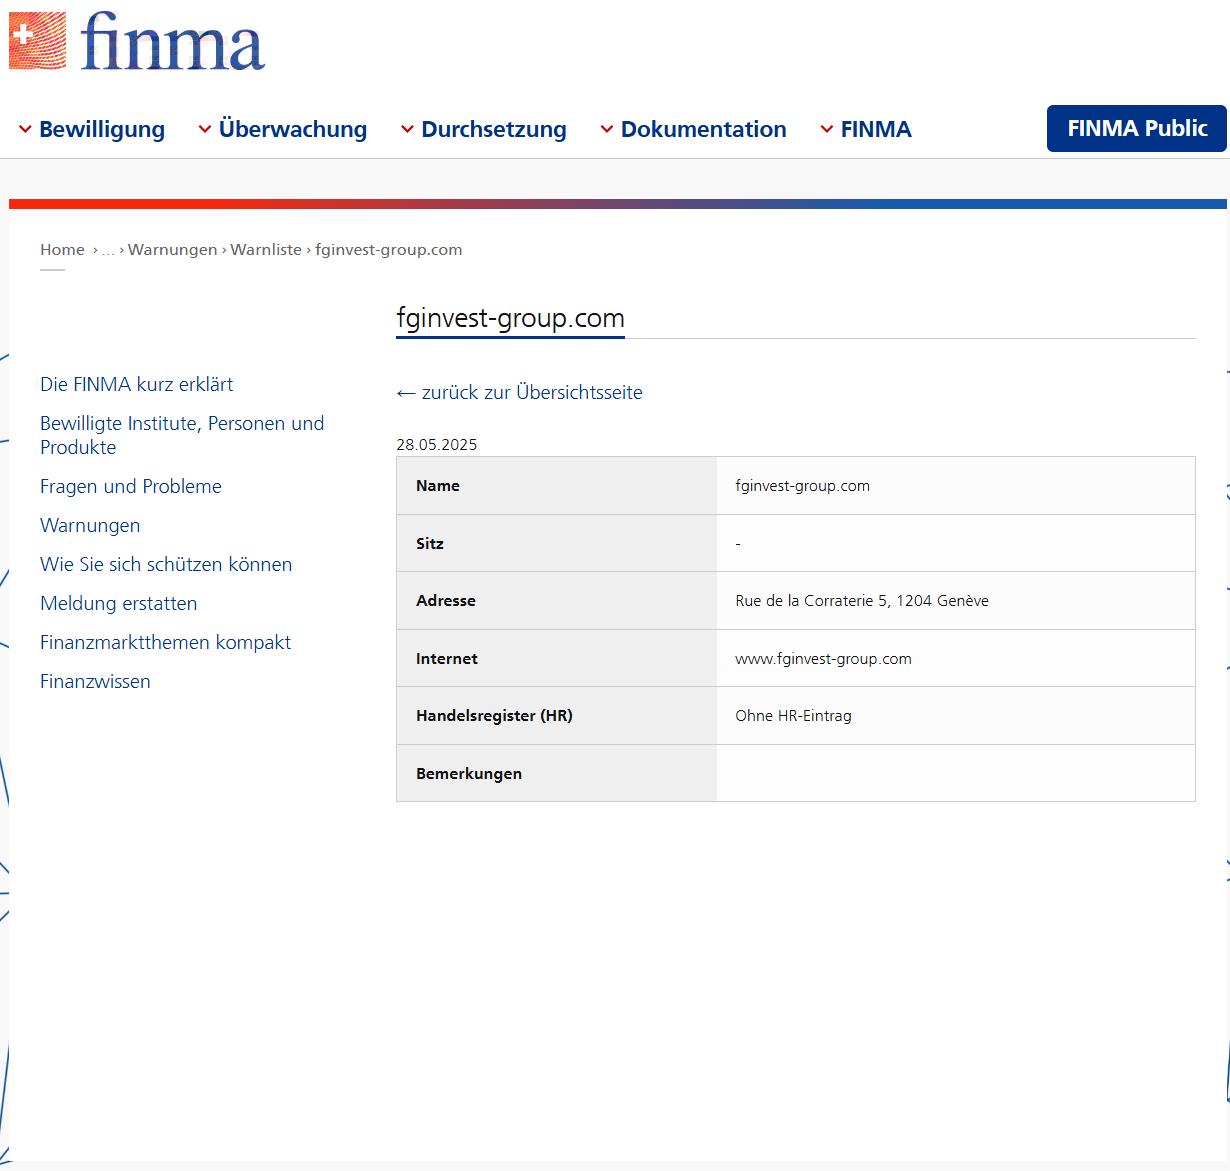The image size is (1230, 1171).
Task: Open Die FINMA kurz erklärt
Action: pyautogui.click(x=137, y=384)
